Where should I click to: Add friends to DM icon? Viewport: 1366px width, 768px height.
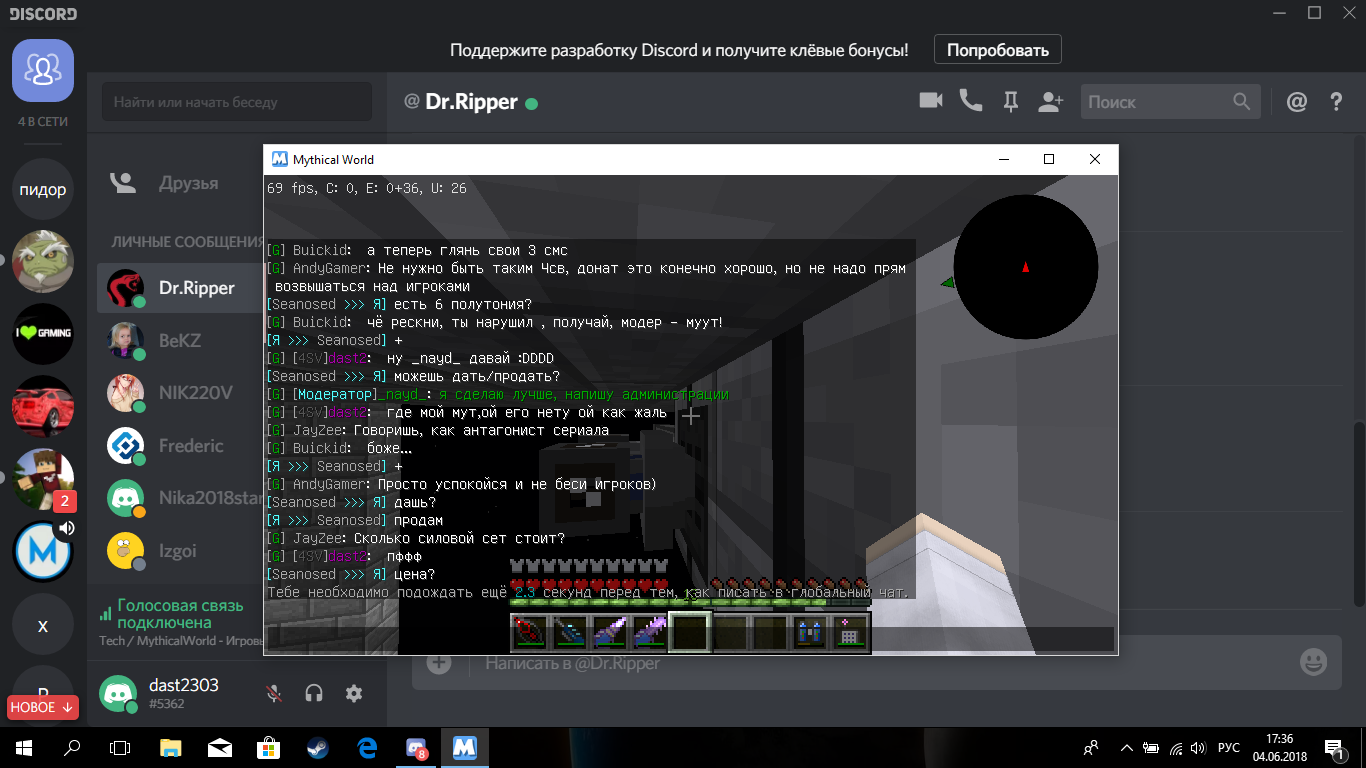tap(1050, 101)
